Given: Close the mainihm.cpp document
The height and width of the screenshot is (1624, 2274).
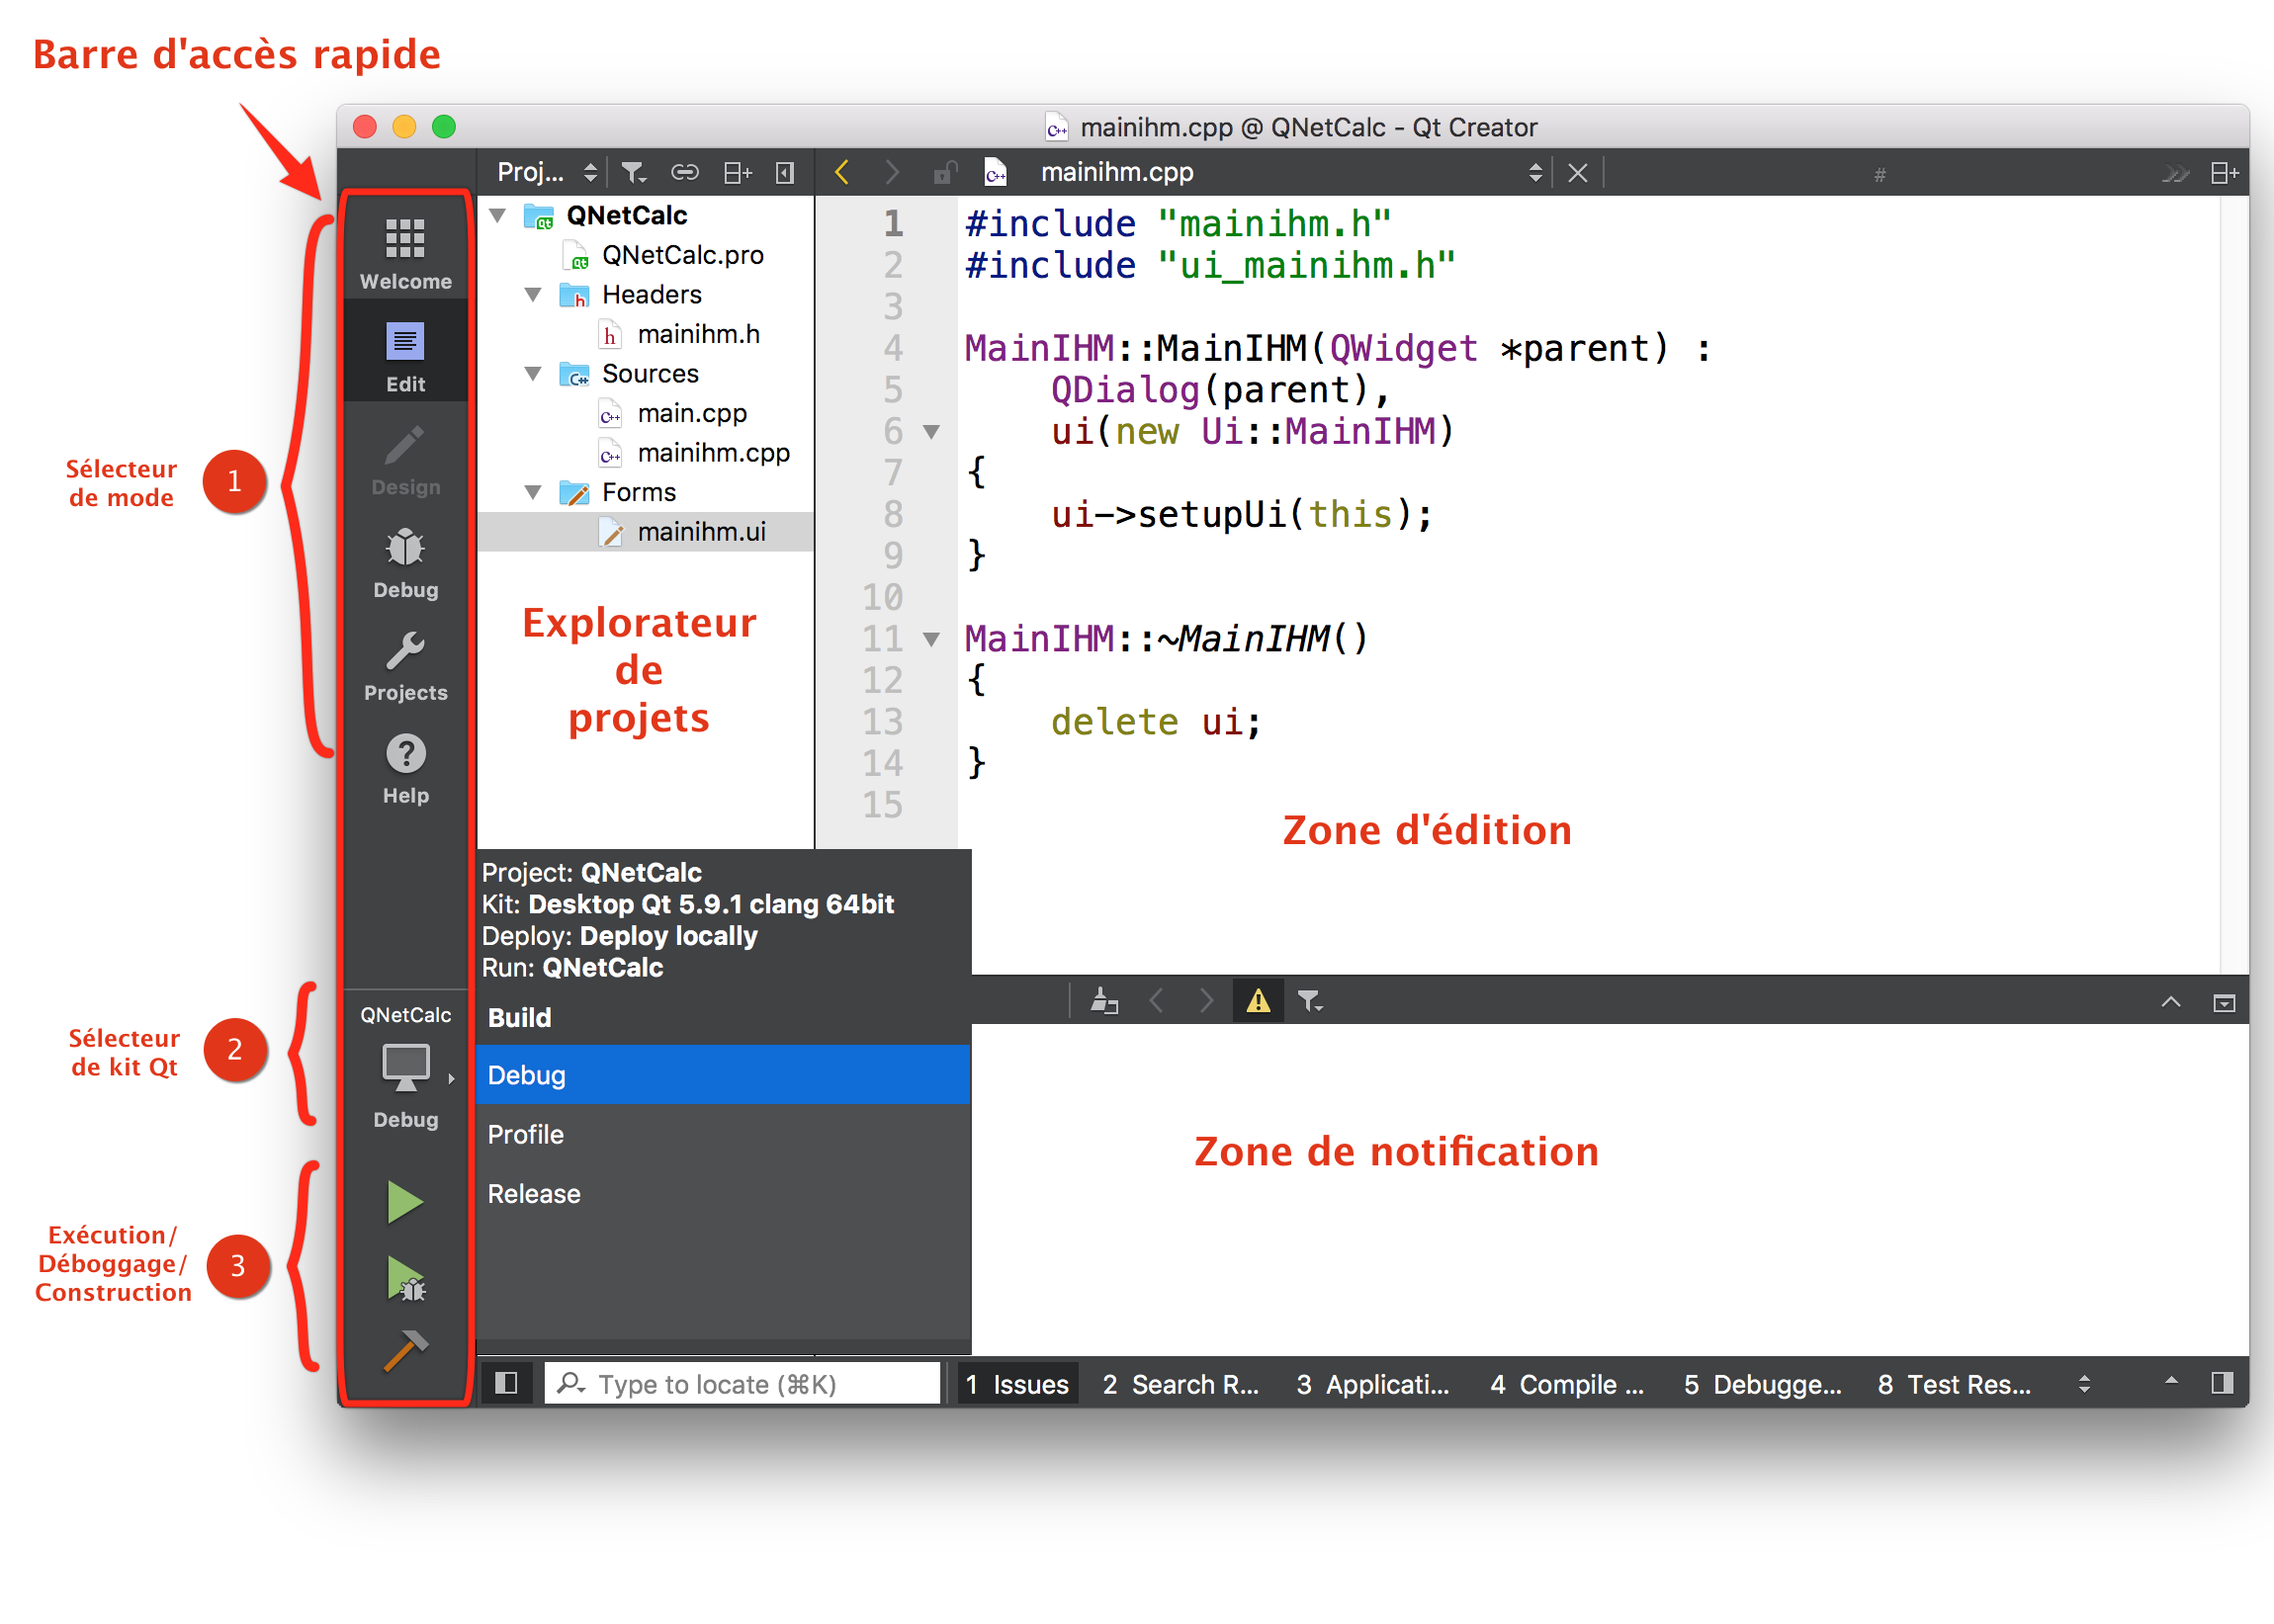Looking at the screenshot, I should [1577, 173].
